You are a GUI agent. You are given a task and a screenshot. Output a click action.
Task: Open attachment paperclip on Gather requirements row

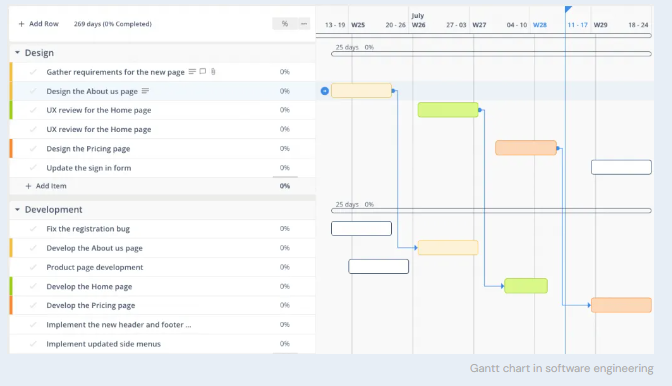[213, 72]
